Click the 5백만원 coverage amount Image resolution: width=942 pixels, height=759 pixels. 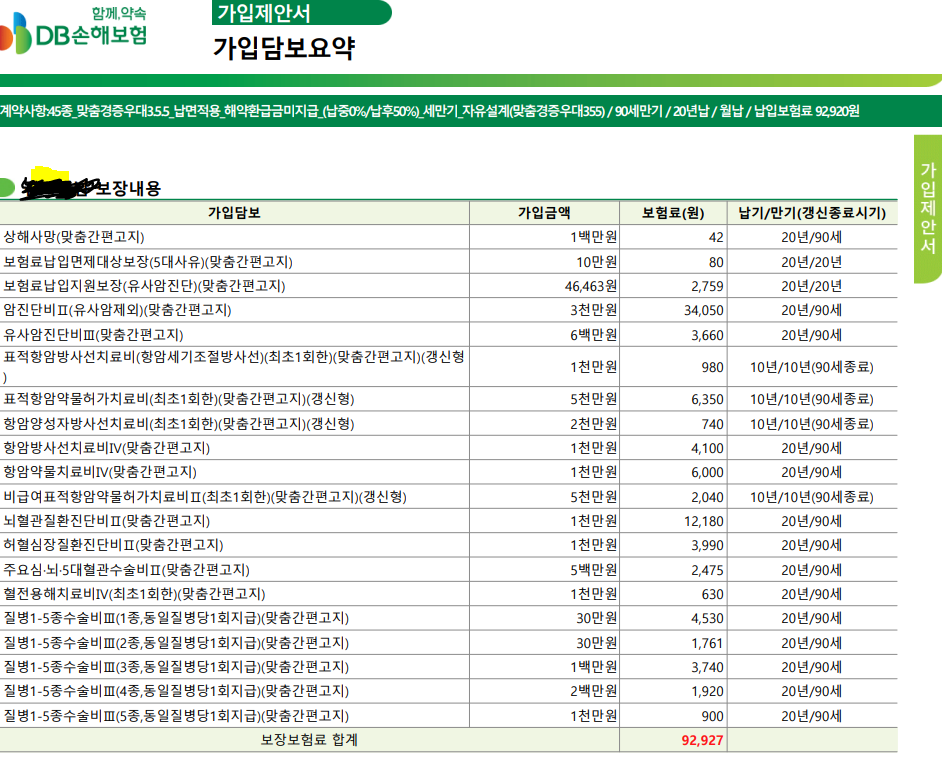(x=594, y=570)
